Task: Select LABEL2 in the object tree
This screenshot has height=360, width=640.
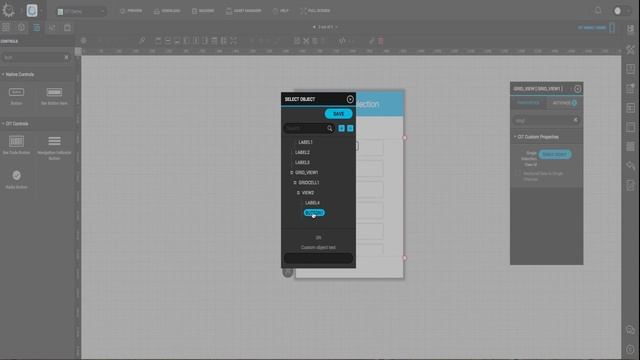Action: pyautogui.click(x=302, y=152)
